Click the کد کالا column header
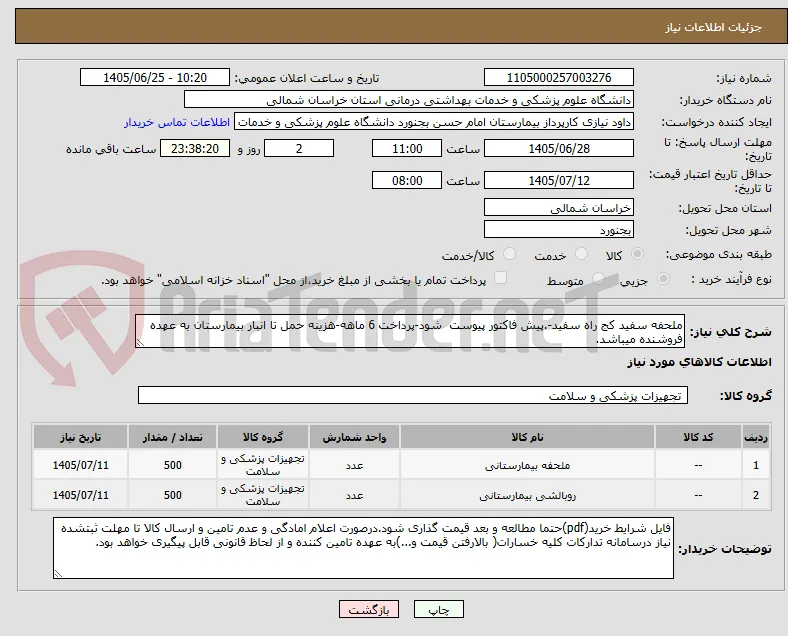 698,437
